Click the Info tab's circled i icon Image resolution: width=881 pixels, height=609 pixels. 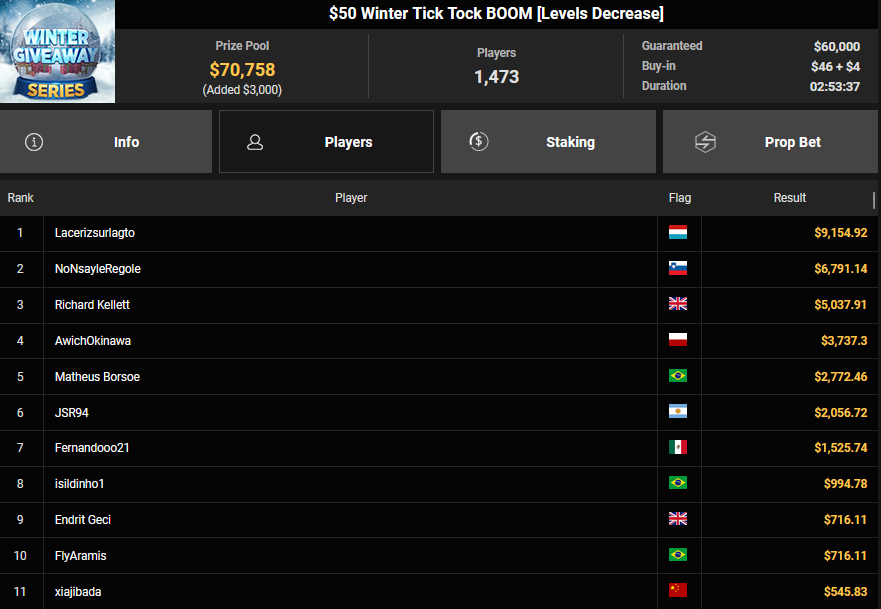(35, 142)
